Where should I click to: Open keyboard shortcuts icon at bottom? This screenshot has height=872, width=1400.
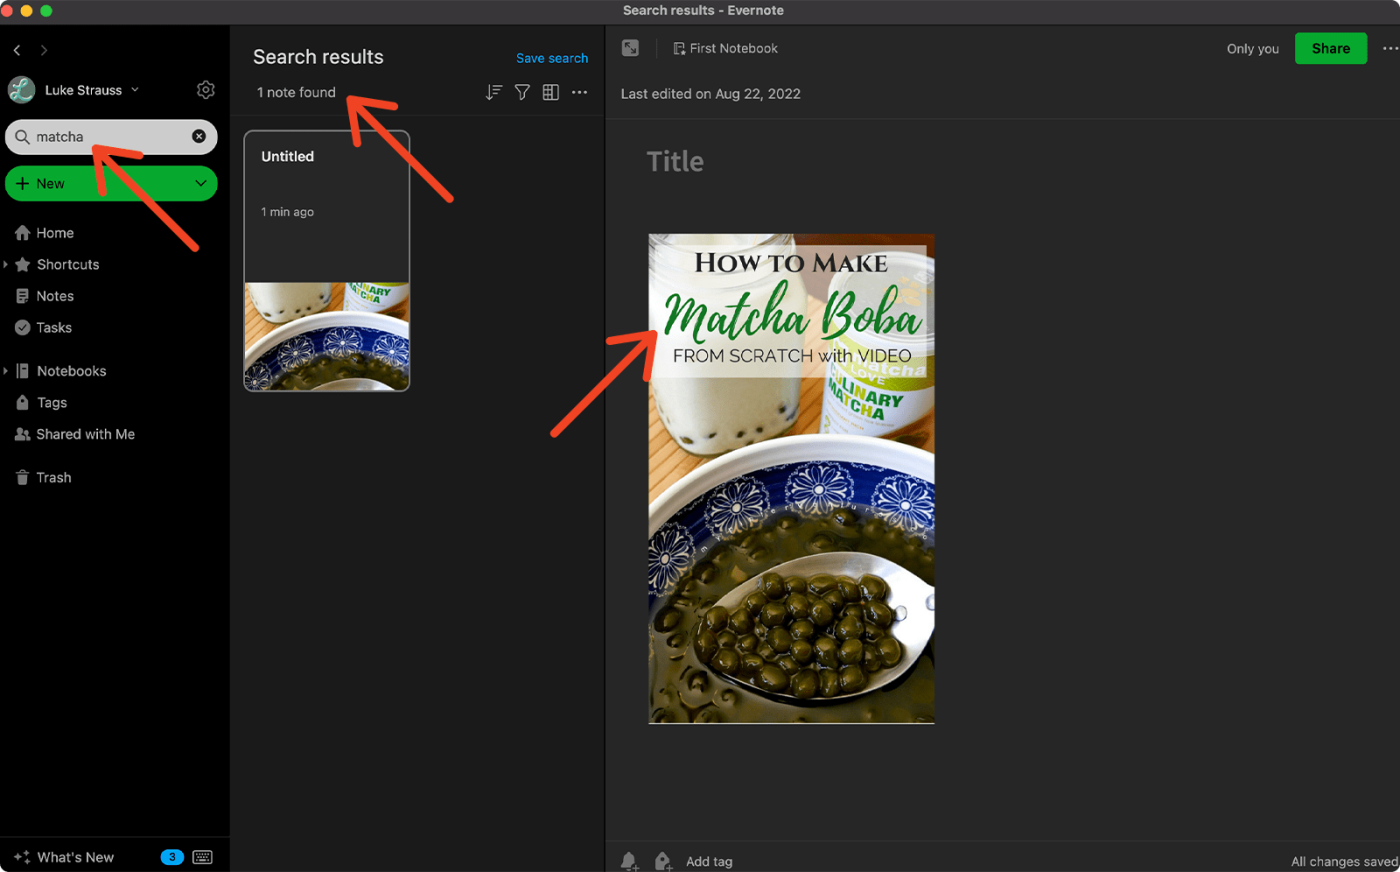click(x=202, y=857)
